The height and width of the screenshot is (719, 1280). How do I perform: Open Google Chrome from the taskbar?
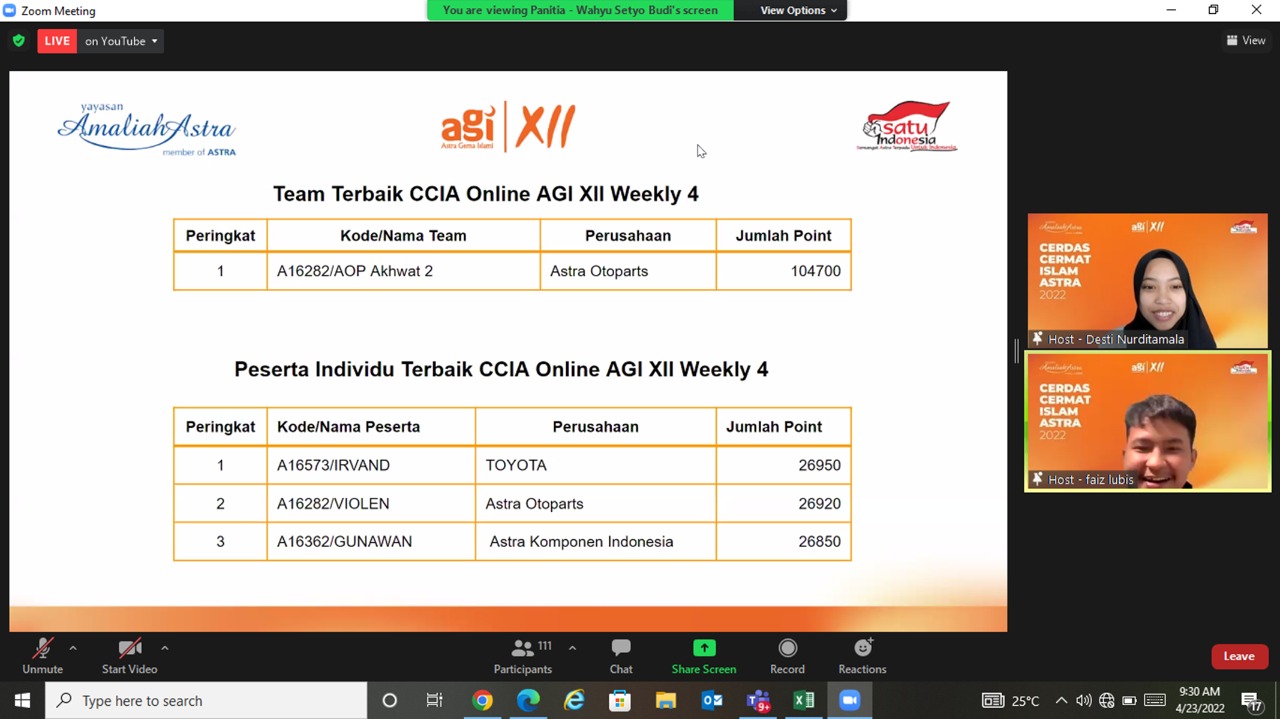click(482, 700)
